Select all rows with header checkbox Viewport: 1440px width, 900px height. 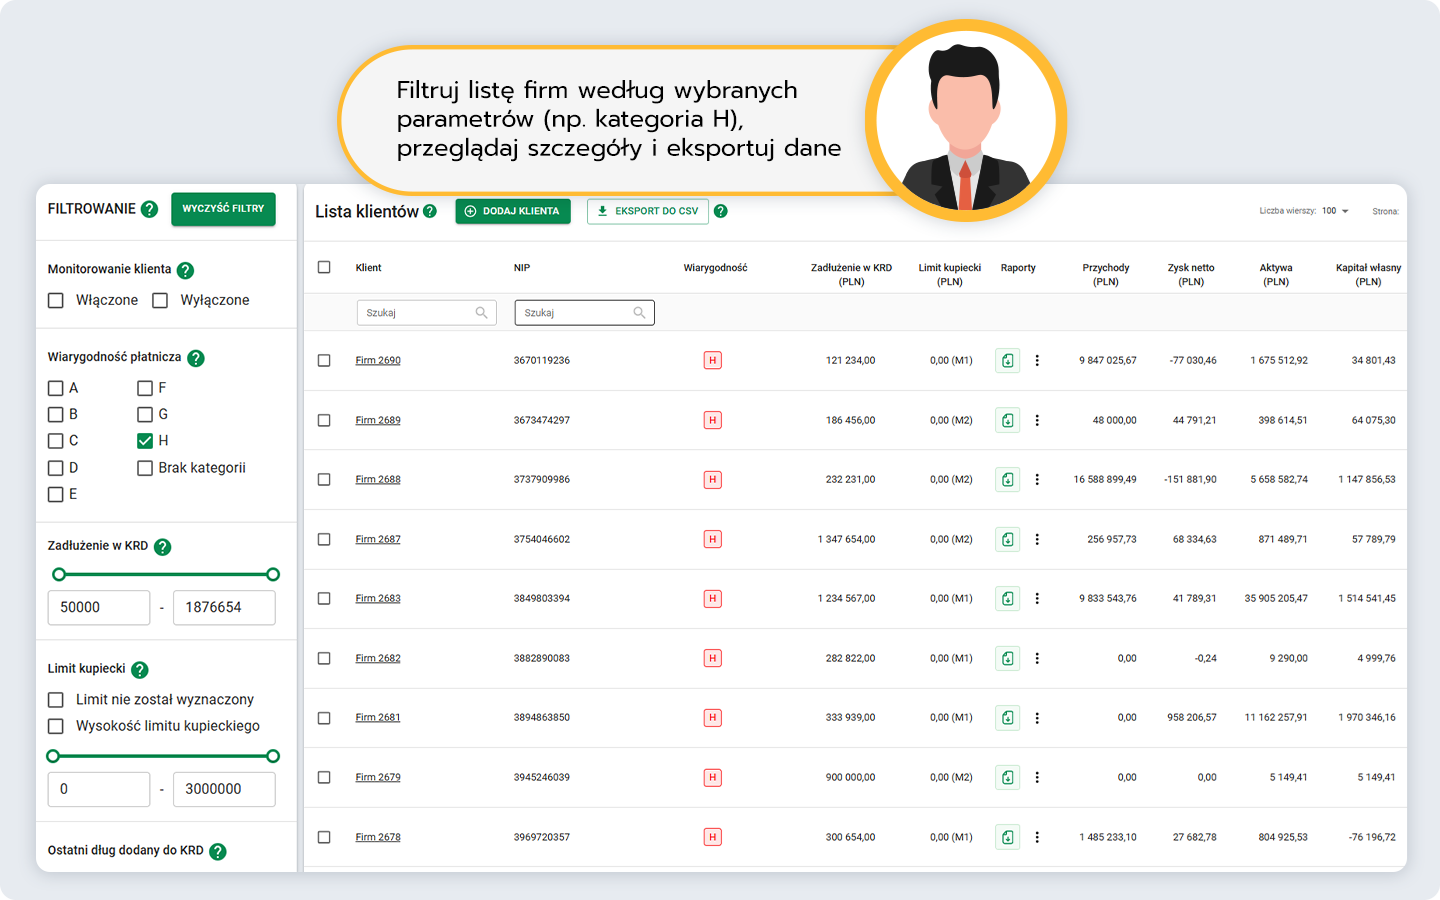(324, 268)
